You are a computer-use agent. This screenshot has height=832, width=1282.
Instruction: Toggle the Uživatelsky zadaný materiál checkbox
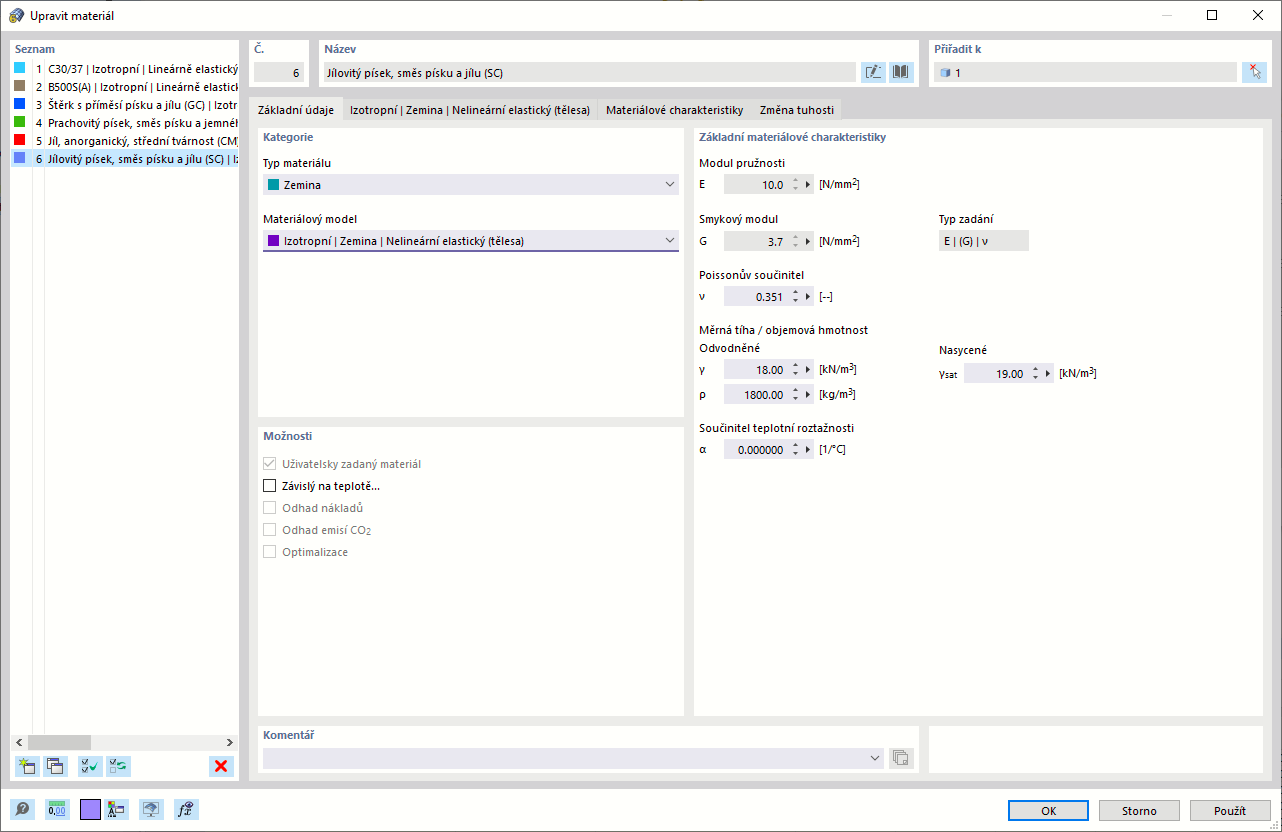click(269, 464)
